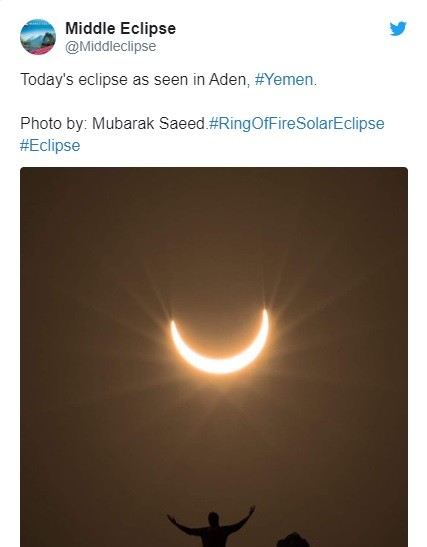This screenshot has height=547, width=427.
Task: Click the man's raised right-side hand
Action: [x=252, y=509]
